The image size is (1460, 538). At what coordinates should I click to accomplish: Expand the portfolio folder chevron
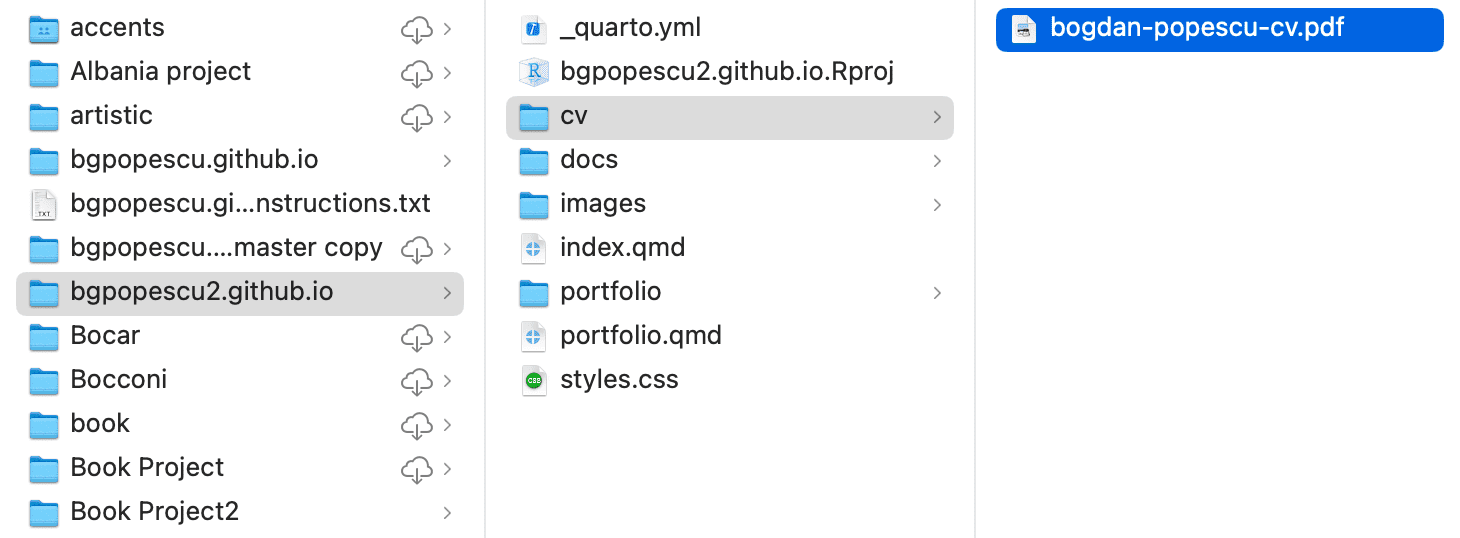(937, 293)
